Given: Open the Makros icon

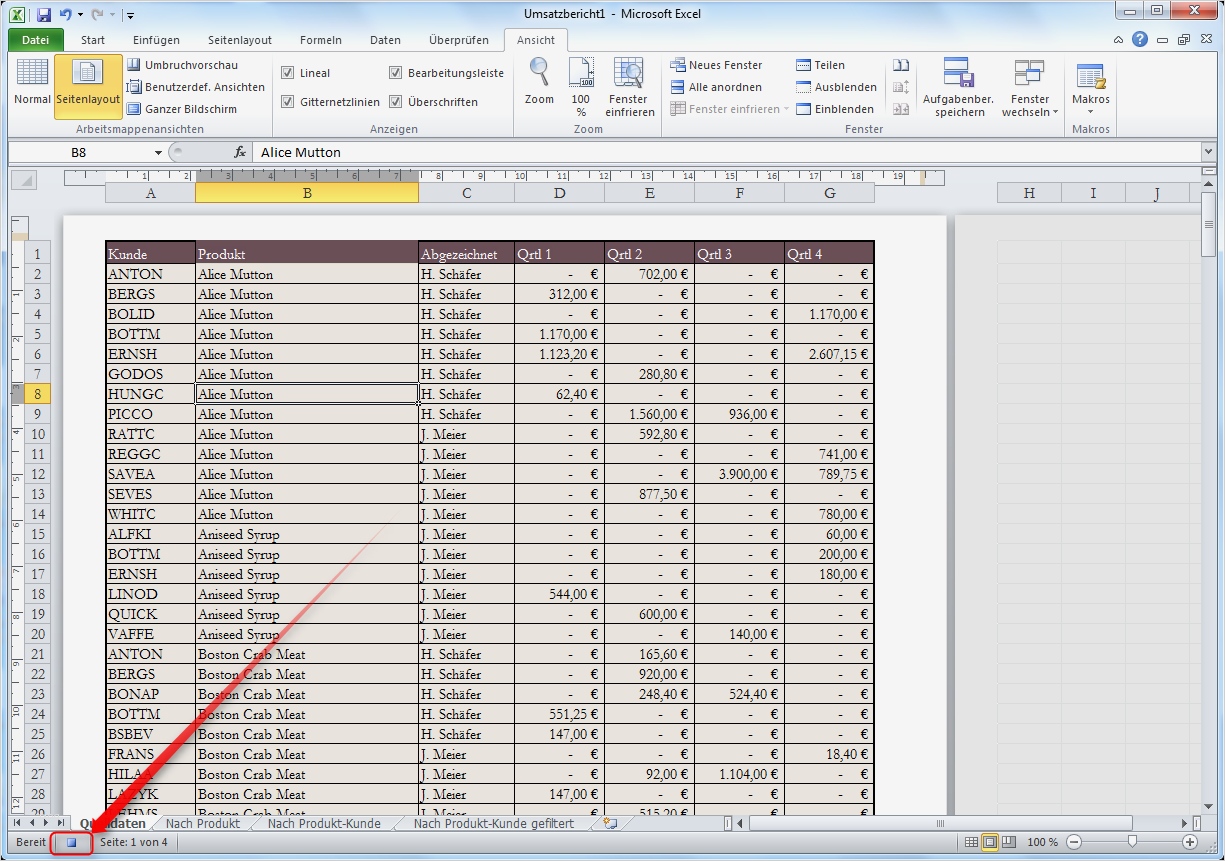Looking at the screenshot, I should point(1090,76).
